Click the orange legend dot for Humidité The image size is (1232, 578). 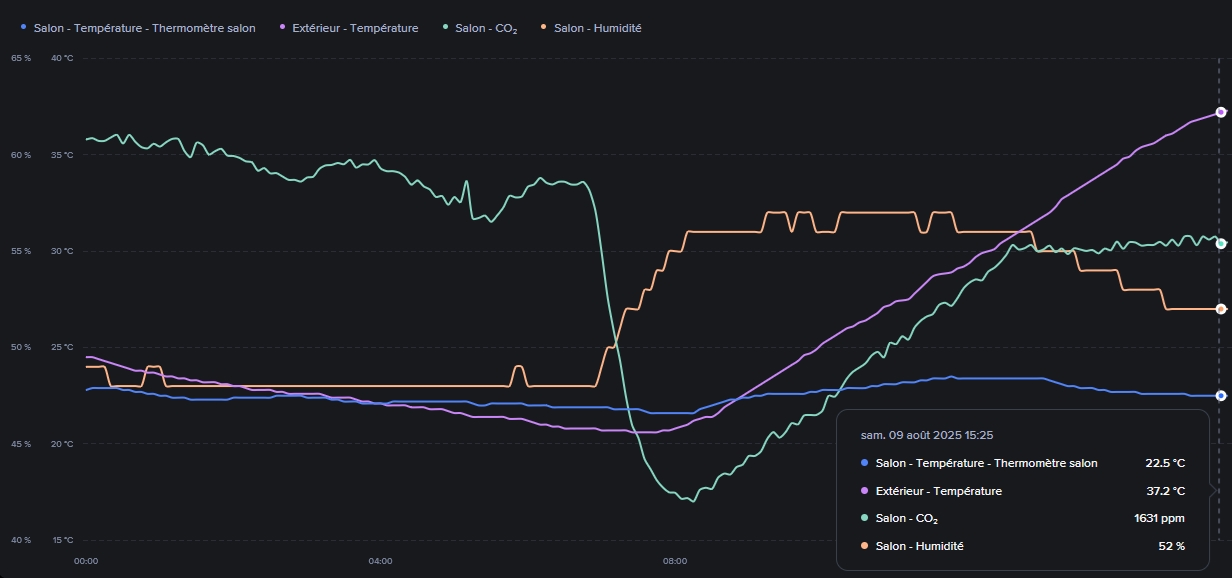pos(544,28)
